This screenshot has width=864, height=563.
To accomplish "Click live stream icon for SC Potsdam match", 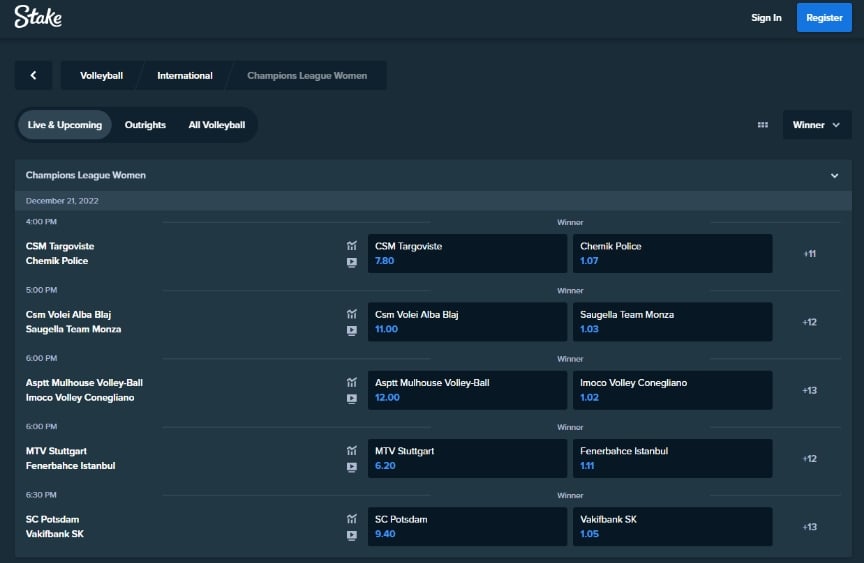I will [x=351, y=535].
